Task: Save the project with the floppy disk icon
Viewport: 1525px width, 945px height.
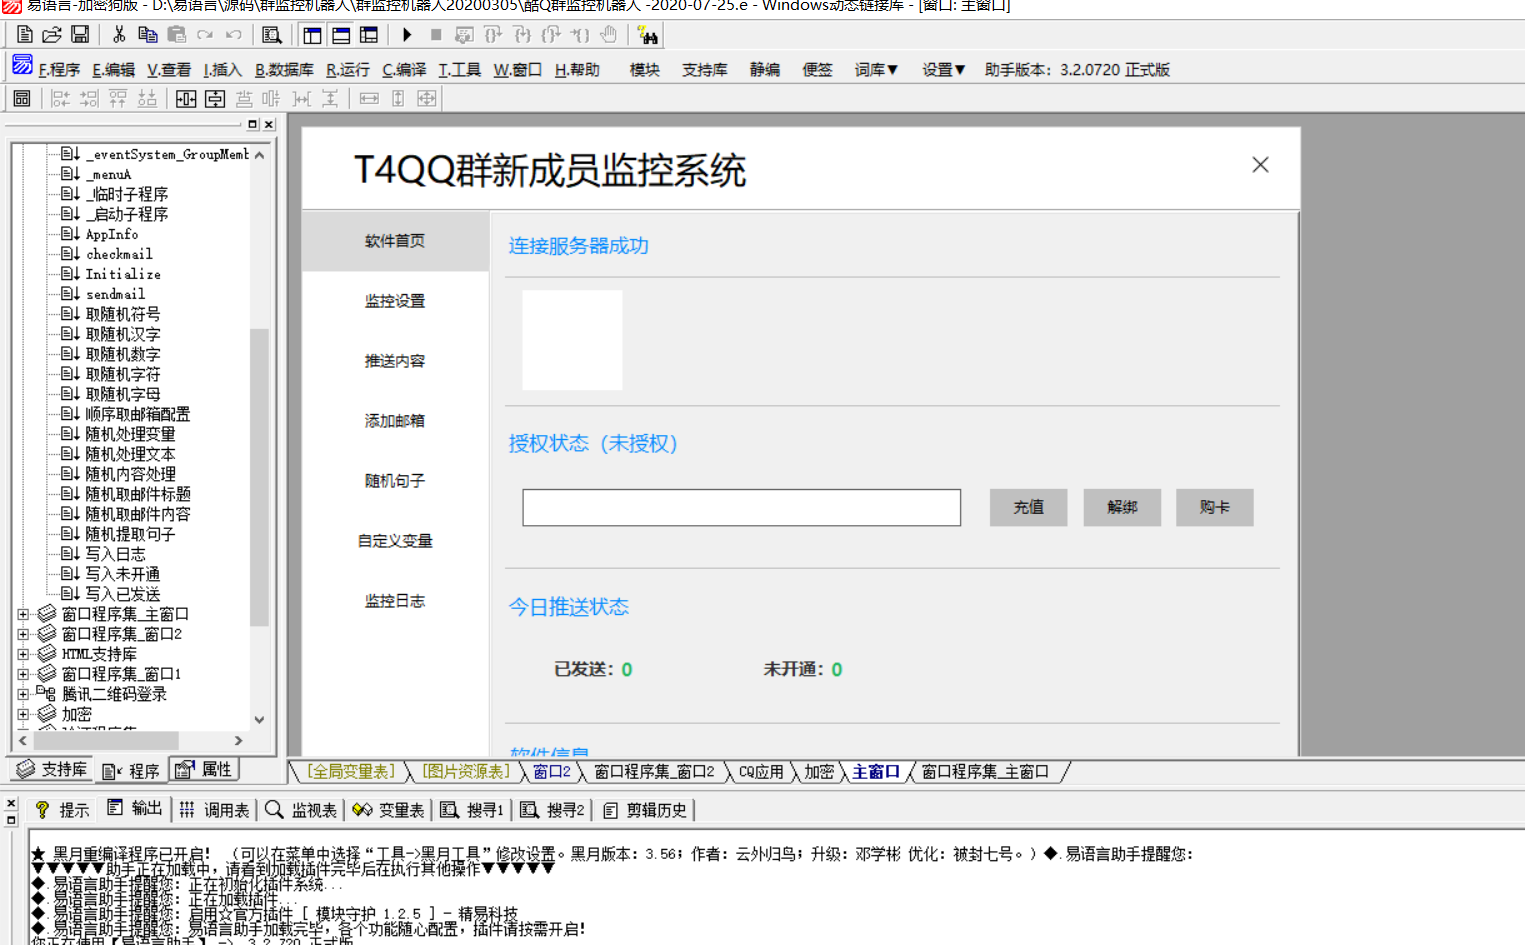Action: click(x=80, y=35)
